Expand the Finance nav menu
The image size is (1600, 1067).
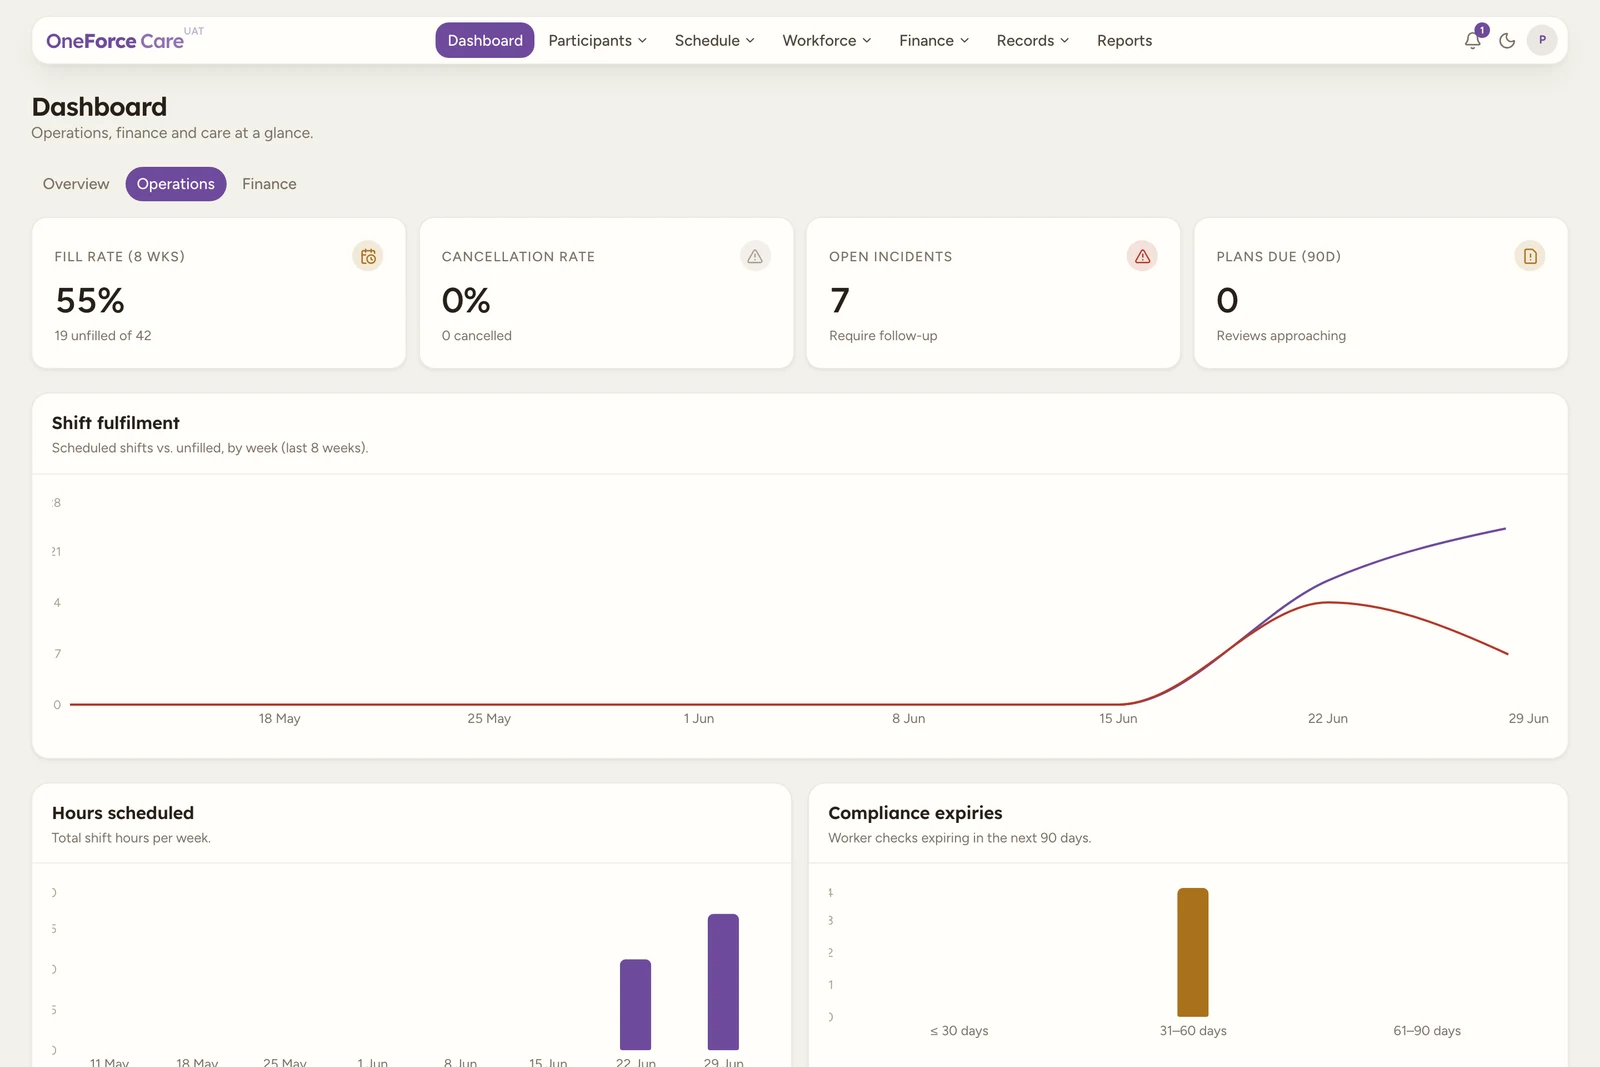pyautogui.click(x=933, y=40)
